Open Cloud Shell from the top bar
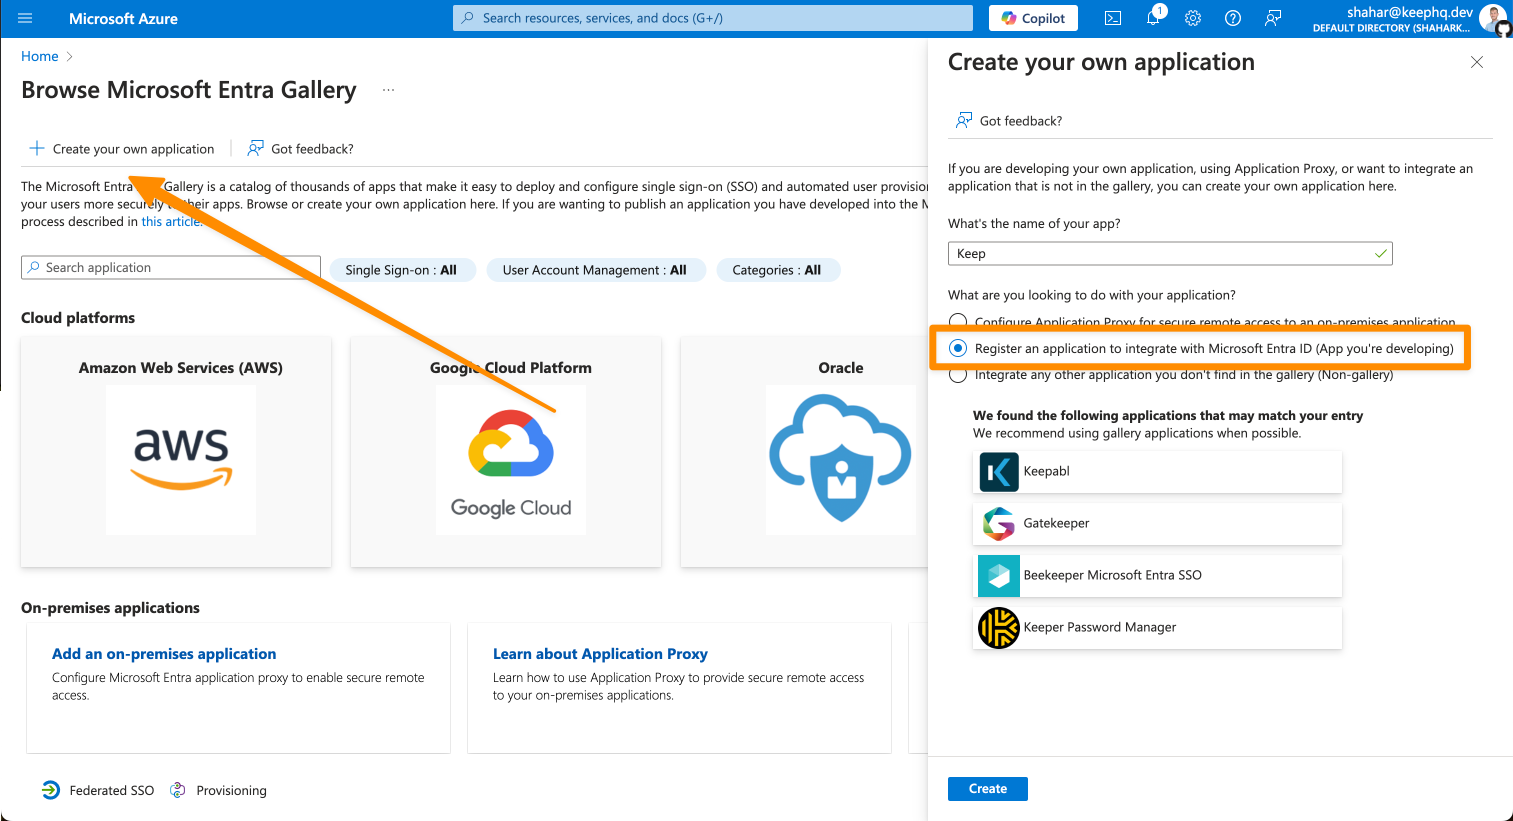The width and height of the screenshot is (1513, 821). (1113, 18)
